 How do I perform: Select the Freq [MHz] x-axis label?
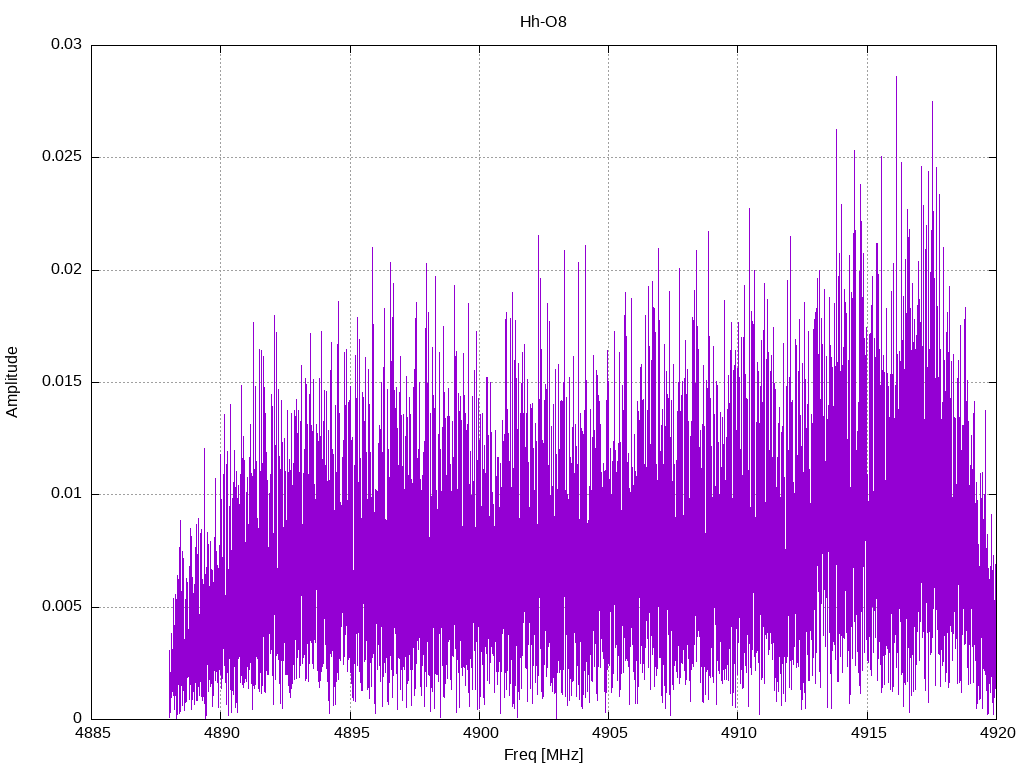pyautogui.click(x=543, y=755)
